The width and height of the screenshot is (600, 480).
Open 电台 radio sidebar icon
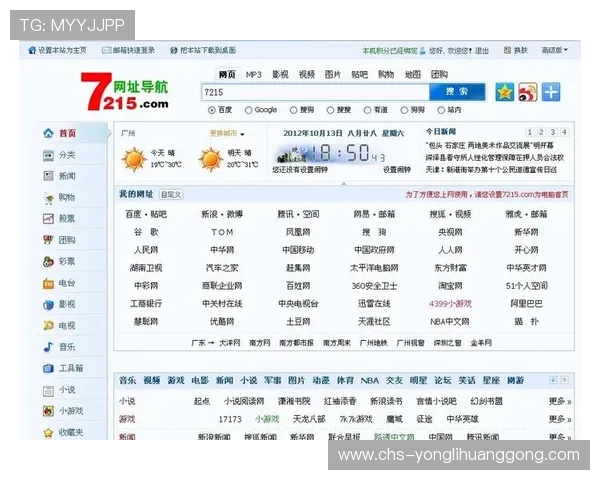(x=48, y=284)
